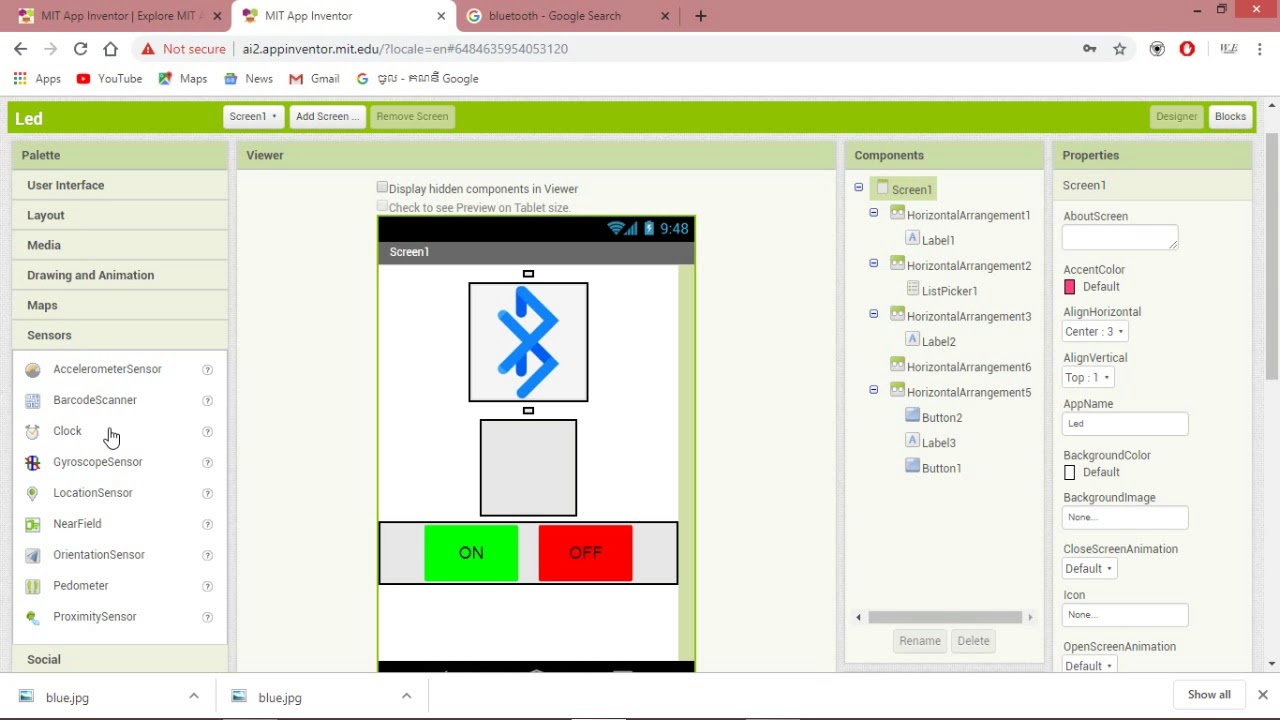
Task: Switch to the Blocks editor
Action: [x=1230, y=116]
